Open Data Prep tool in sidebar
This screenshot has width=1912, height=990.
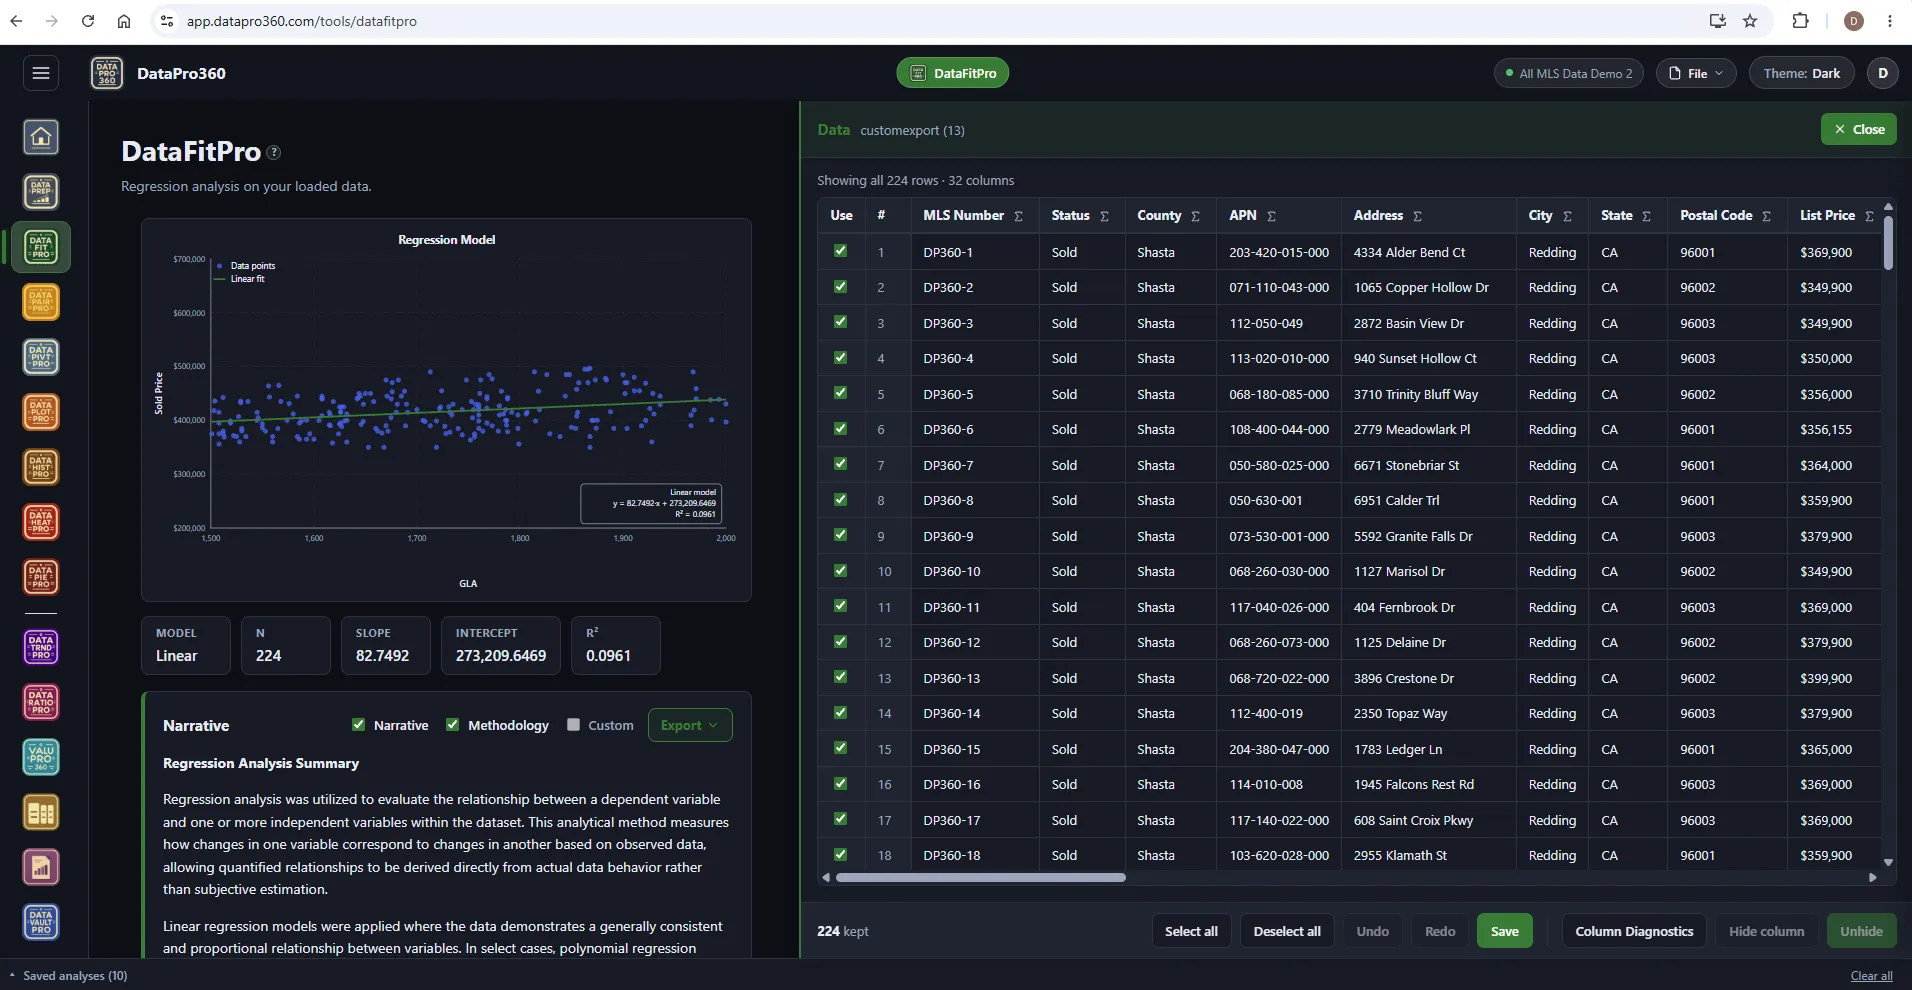point(41,192)
